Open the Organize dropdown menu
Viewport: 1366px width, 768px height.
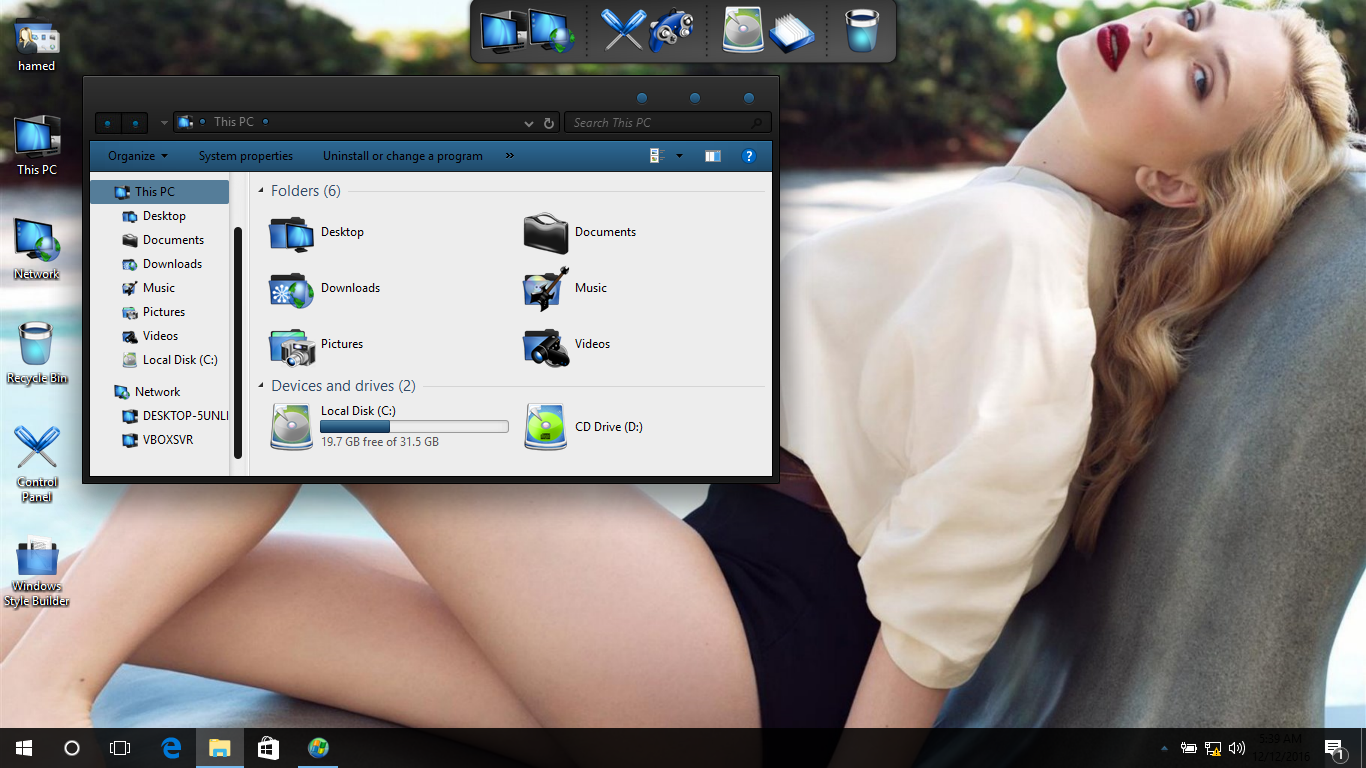click(x=138, y=156)
